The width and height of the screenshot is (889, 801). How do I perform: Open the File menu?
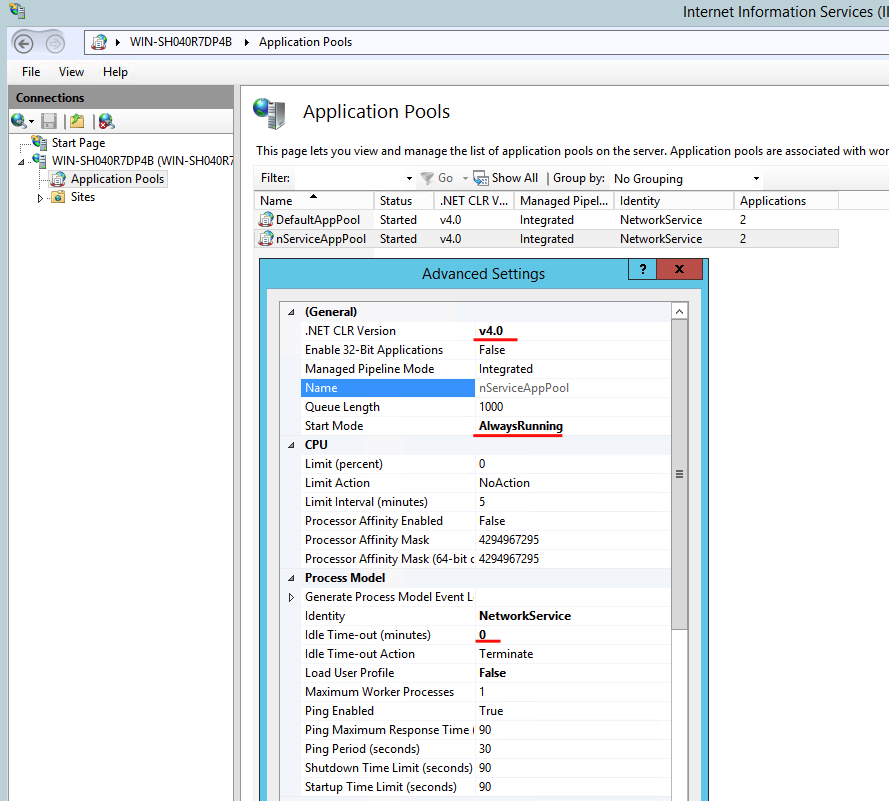tap(31, 72)
